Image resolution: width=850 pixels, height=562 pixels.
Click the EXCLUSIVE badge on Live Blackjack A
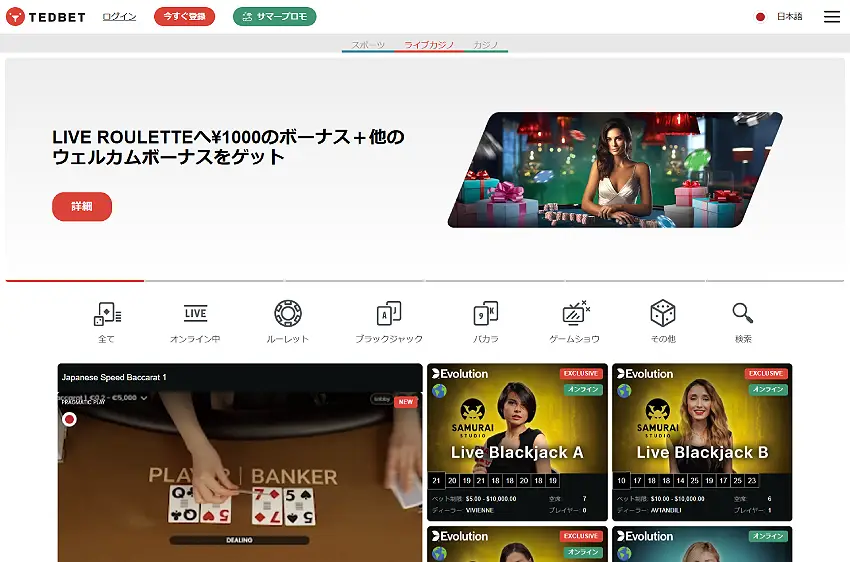point(581,373)
